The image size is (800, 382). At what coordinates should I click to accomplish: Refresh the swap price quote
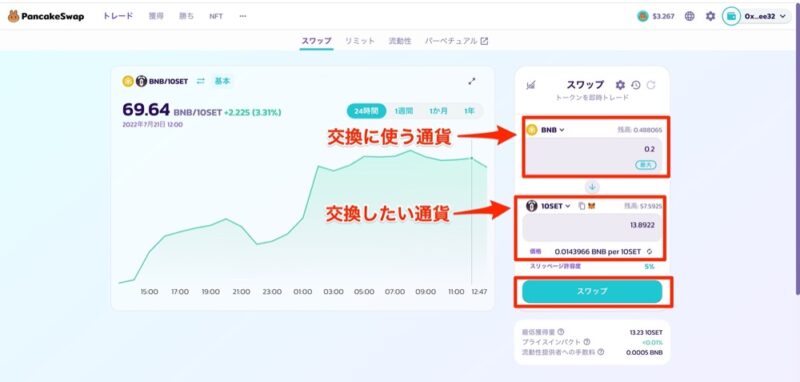click(x=651, y=85)
